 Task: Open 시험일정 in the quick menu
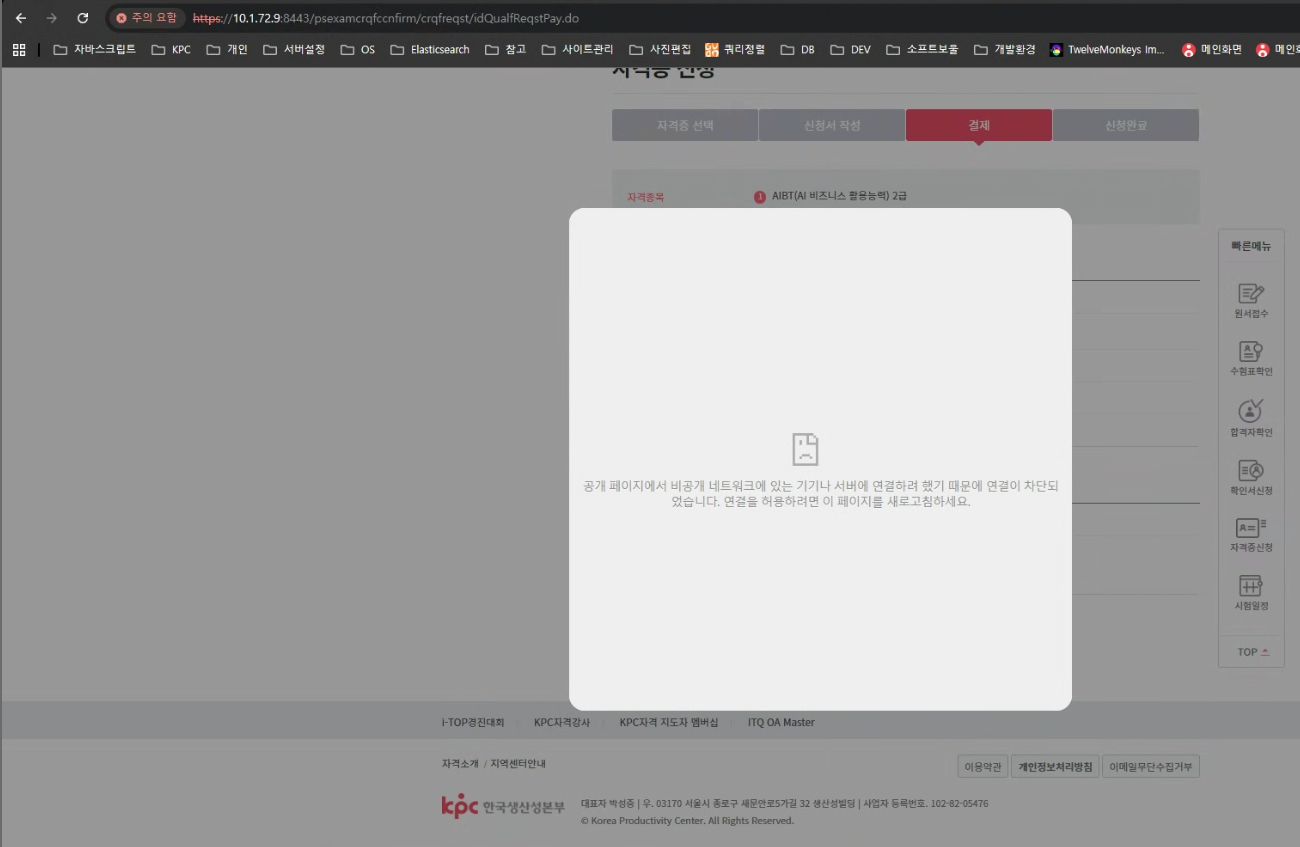click(1251, 593)
